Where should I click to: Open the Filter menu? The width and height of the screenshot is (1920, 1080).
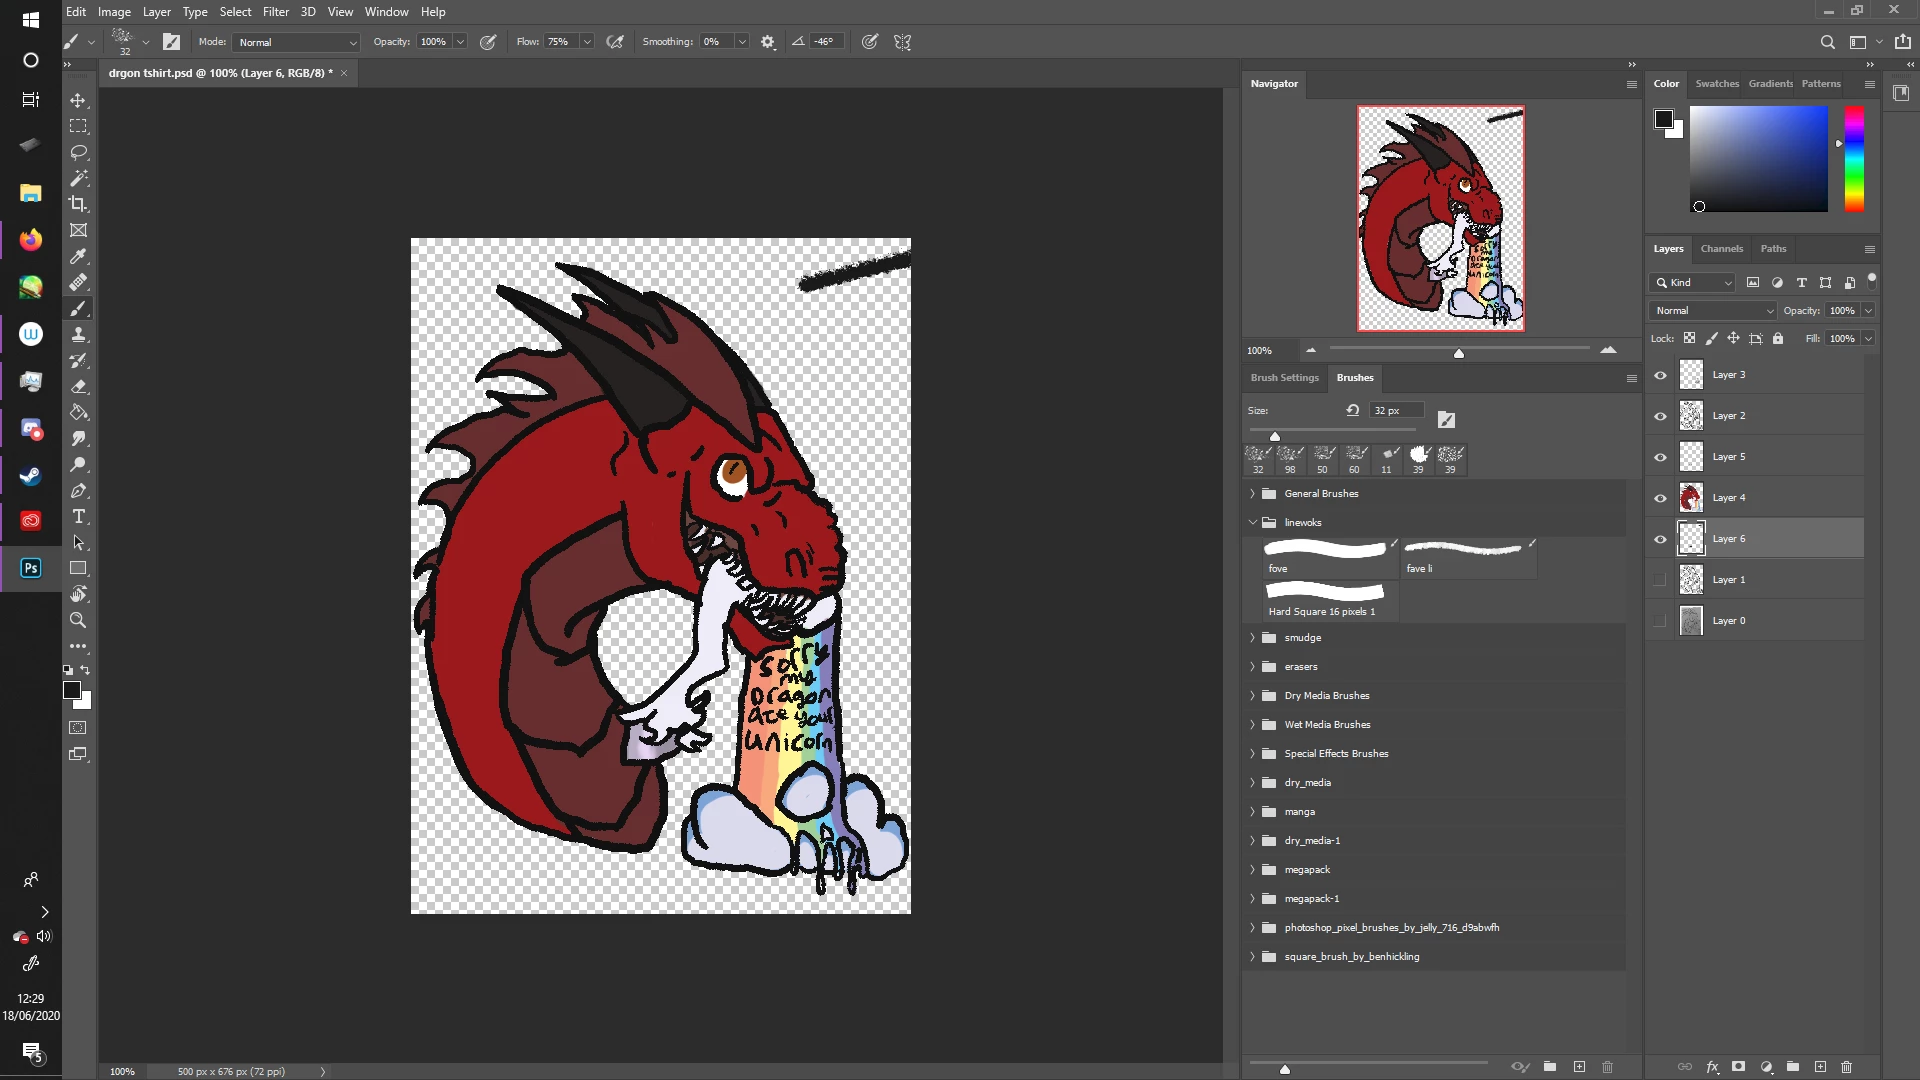[275, 12]
